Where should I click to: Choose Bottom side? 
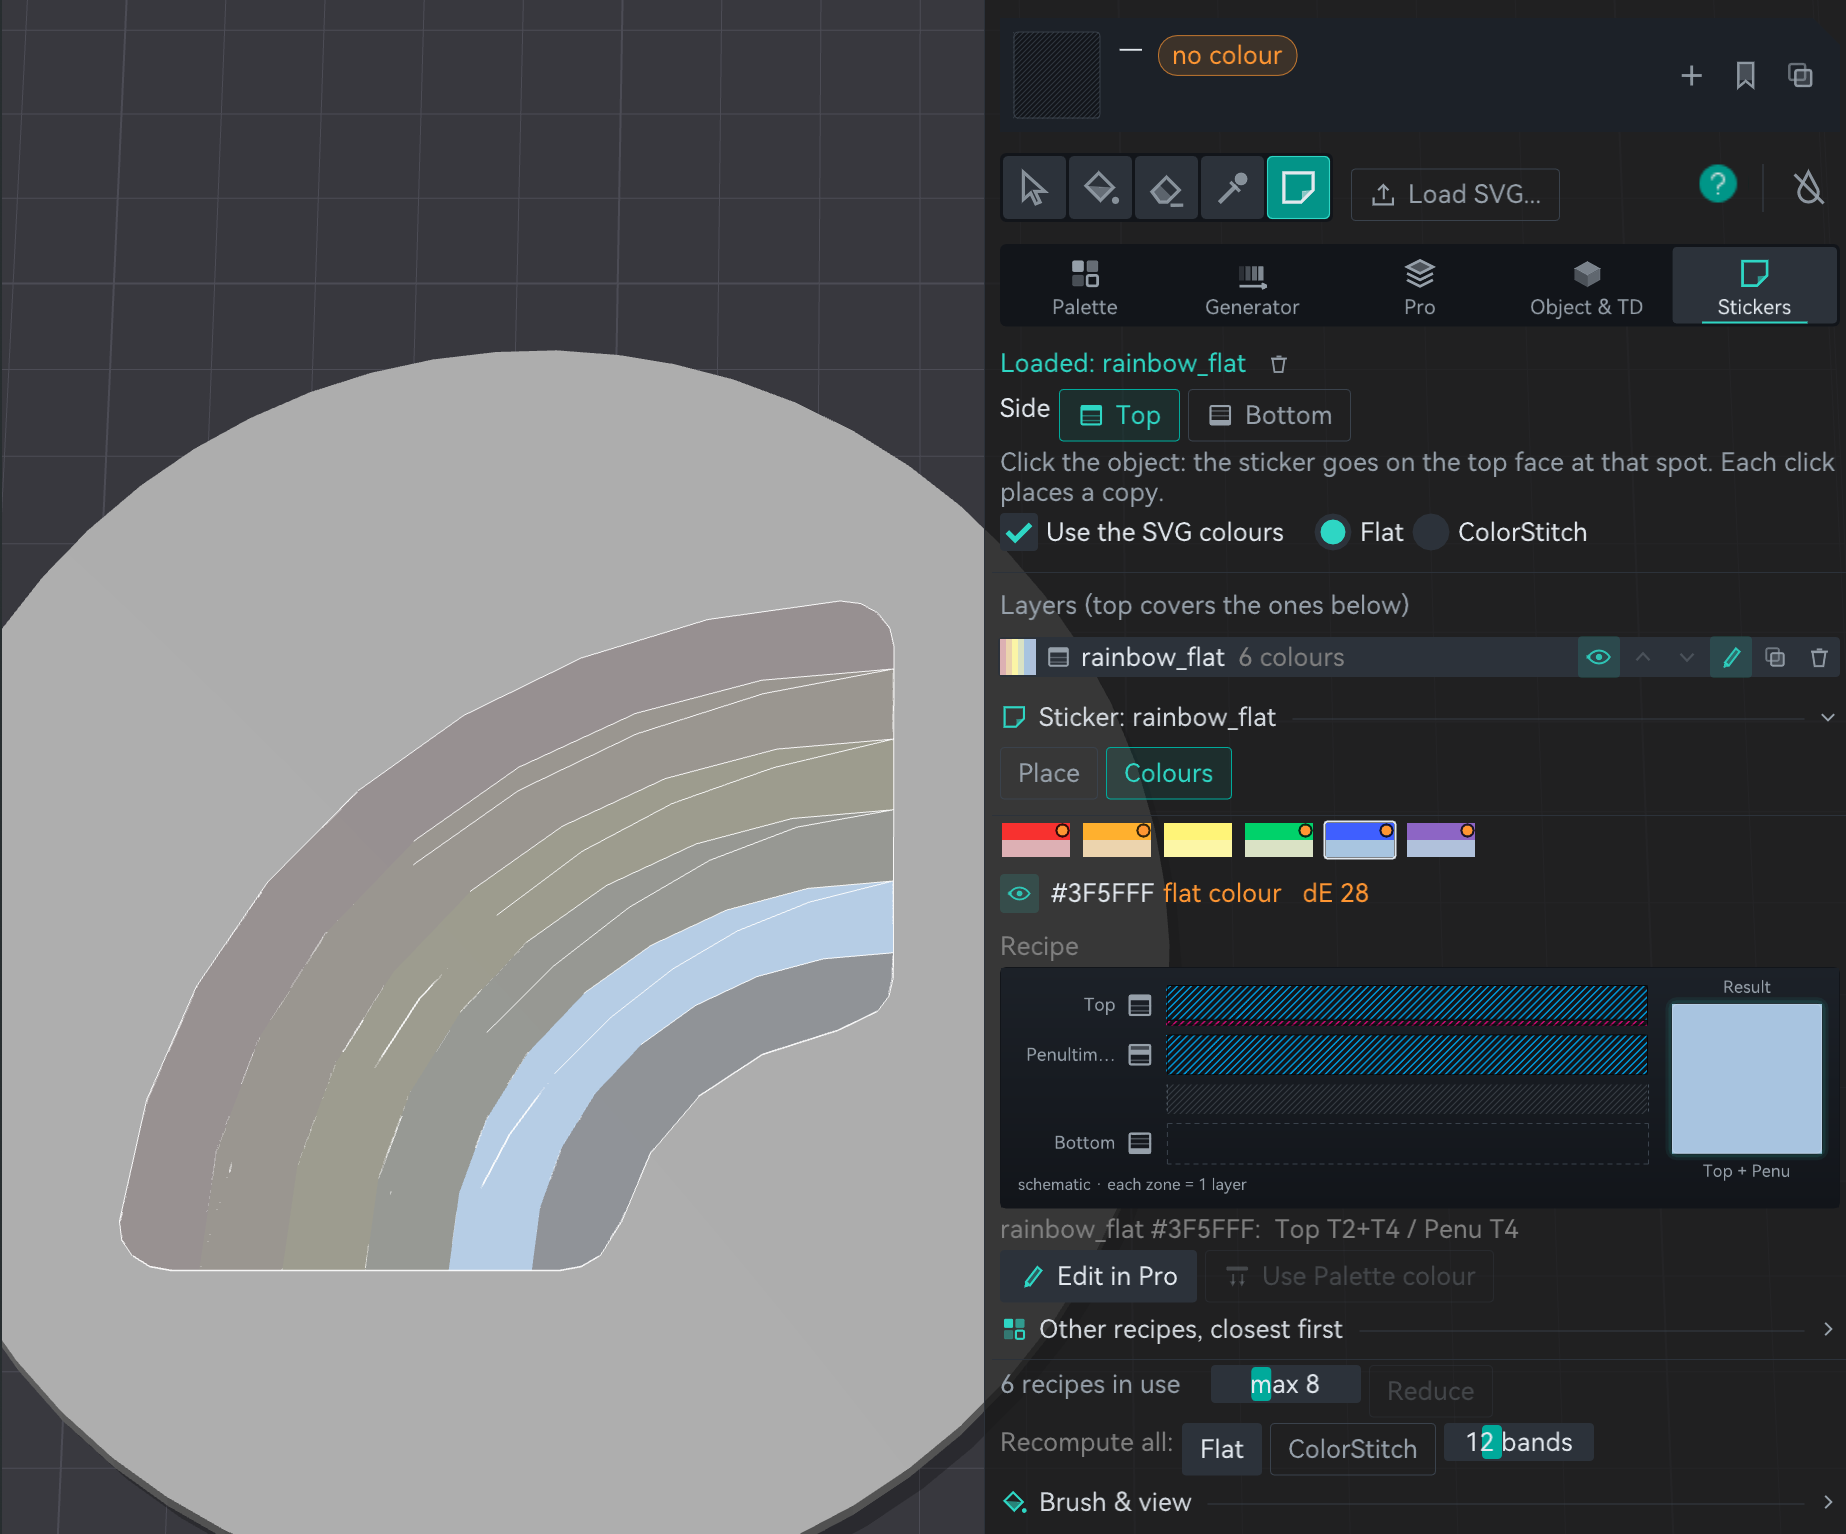[x=1269, y=415]
